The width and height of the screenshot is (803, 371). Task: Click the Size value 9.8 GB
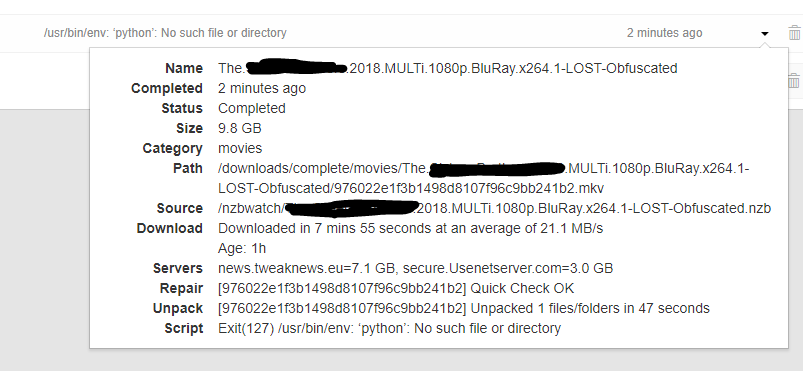point(240,128)
